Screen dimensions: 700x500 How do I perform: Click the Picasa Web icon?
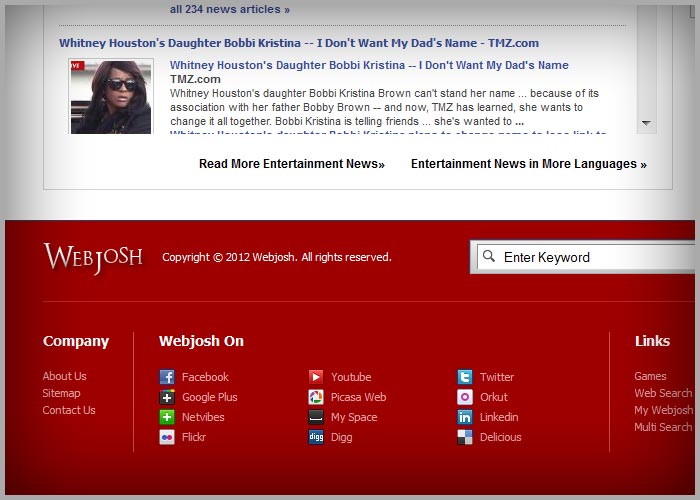tap(316, 397)
